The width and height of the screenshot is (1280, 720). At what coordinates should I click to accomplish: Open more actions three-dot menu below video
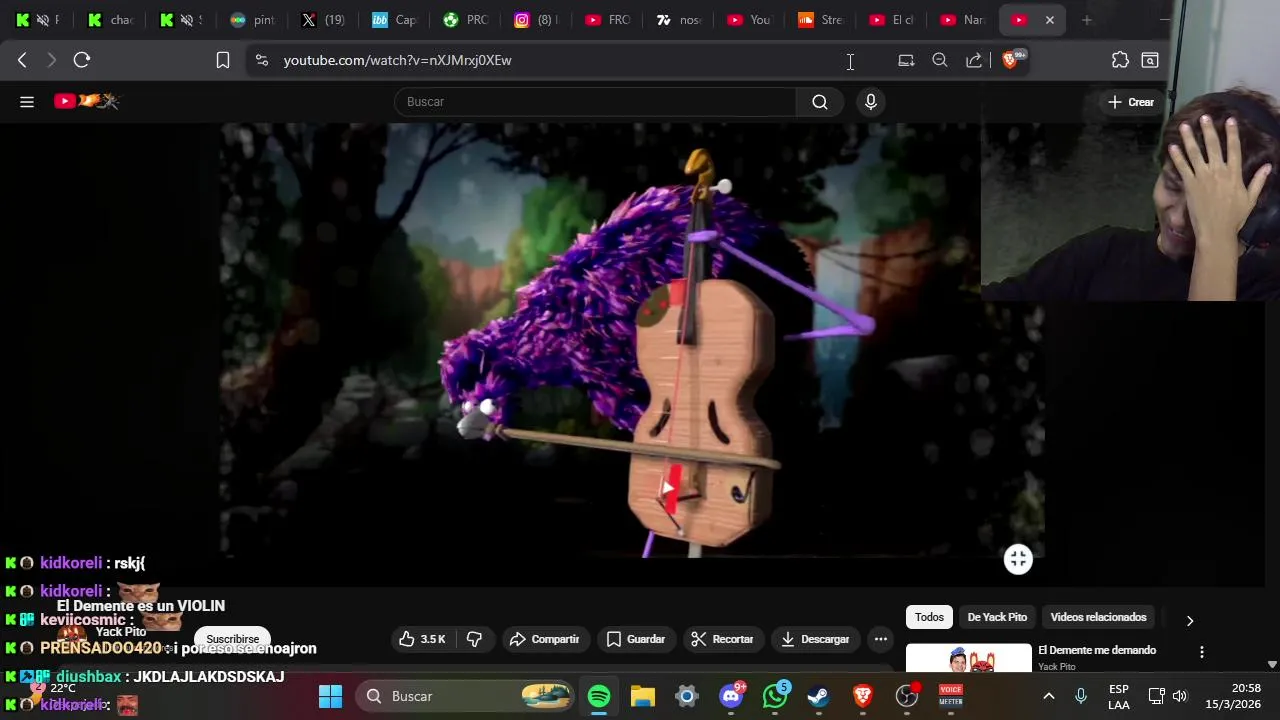(x=881, y=639)
